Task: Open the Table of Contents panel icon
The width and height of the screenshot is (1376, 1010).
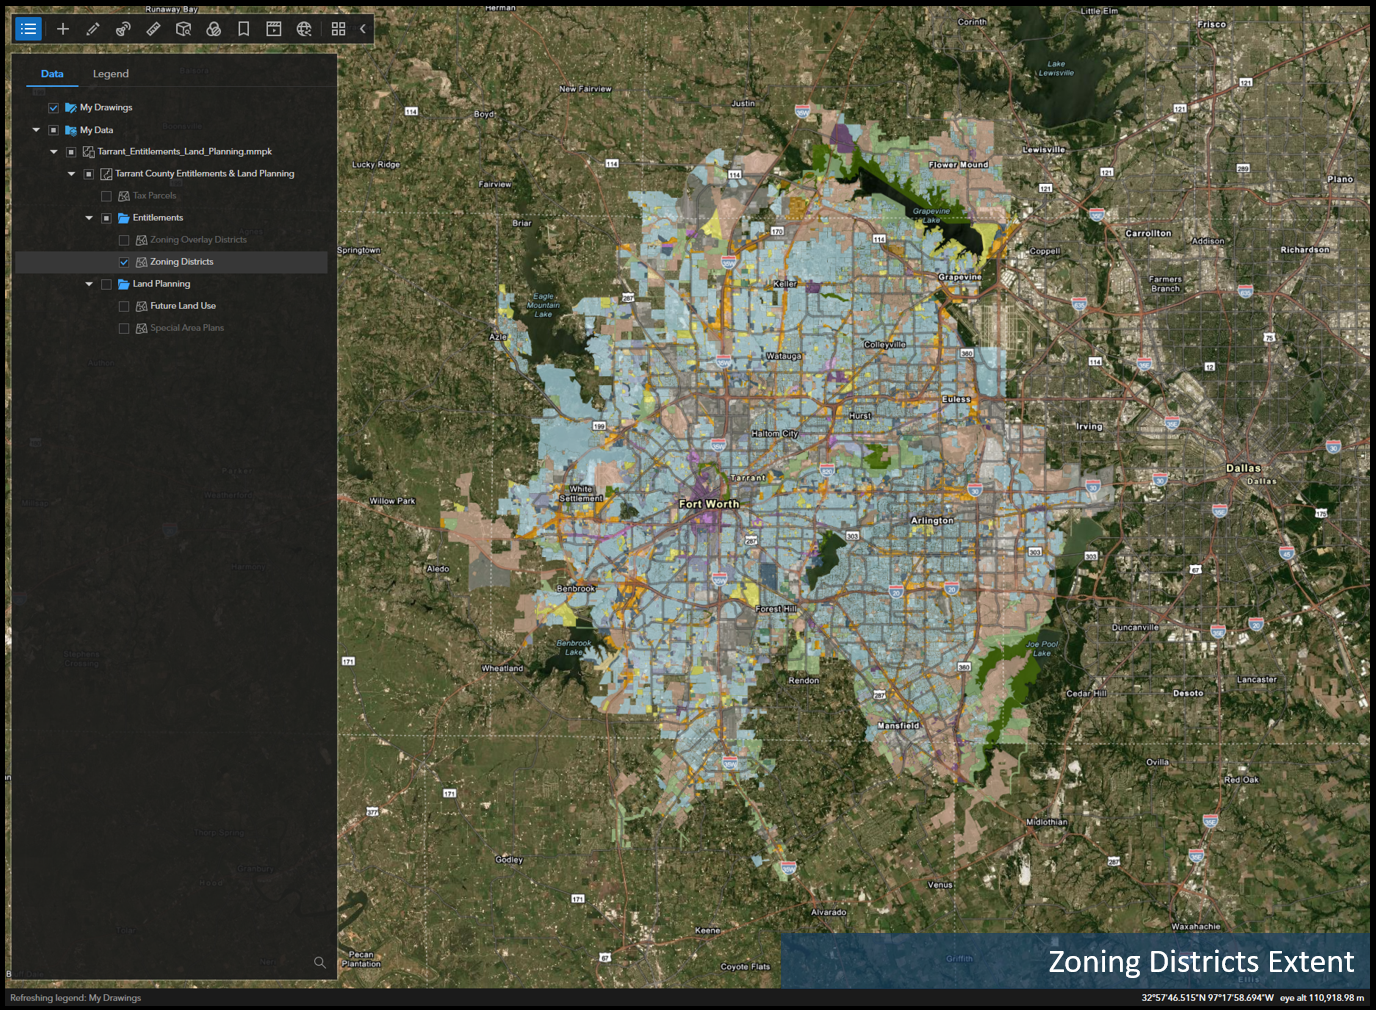Action: pyautogui.click(x=28, y=29)
